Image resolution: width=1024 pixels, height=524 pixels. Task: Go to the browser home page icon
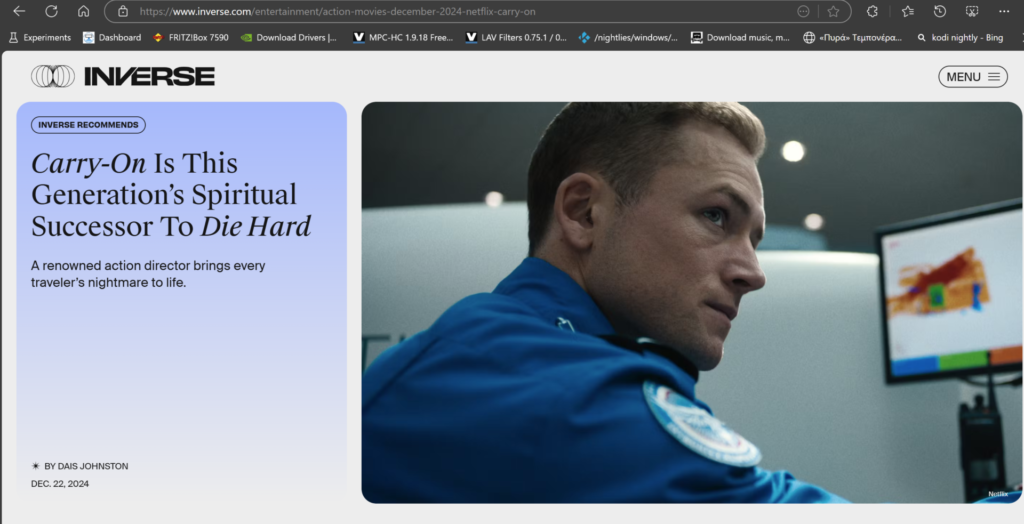point(83,11)
